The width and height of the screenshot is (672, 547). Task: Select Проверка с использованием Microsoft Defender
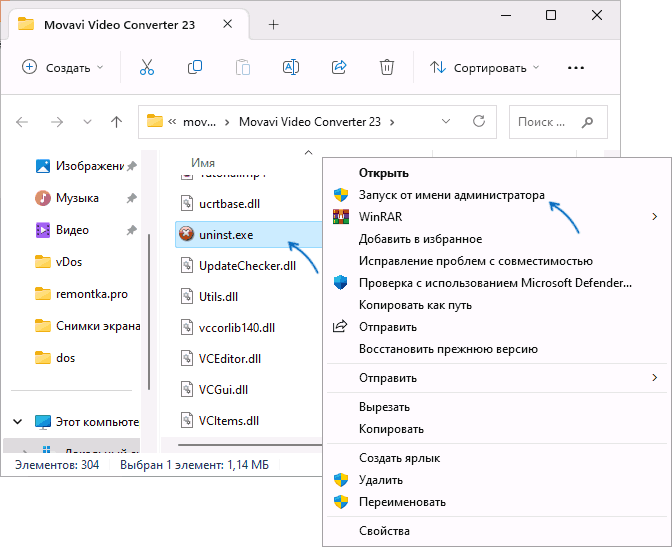point(497,283)
